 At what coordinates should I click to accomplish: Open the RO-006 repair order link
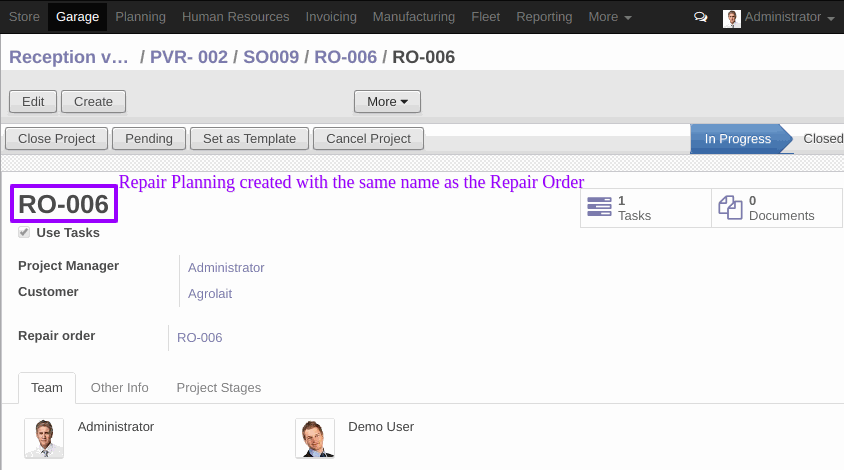[x=200, y=338]
